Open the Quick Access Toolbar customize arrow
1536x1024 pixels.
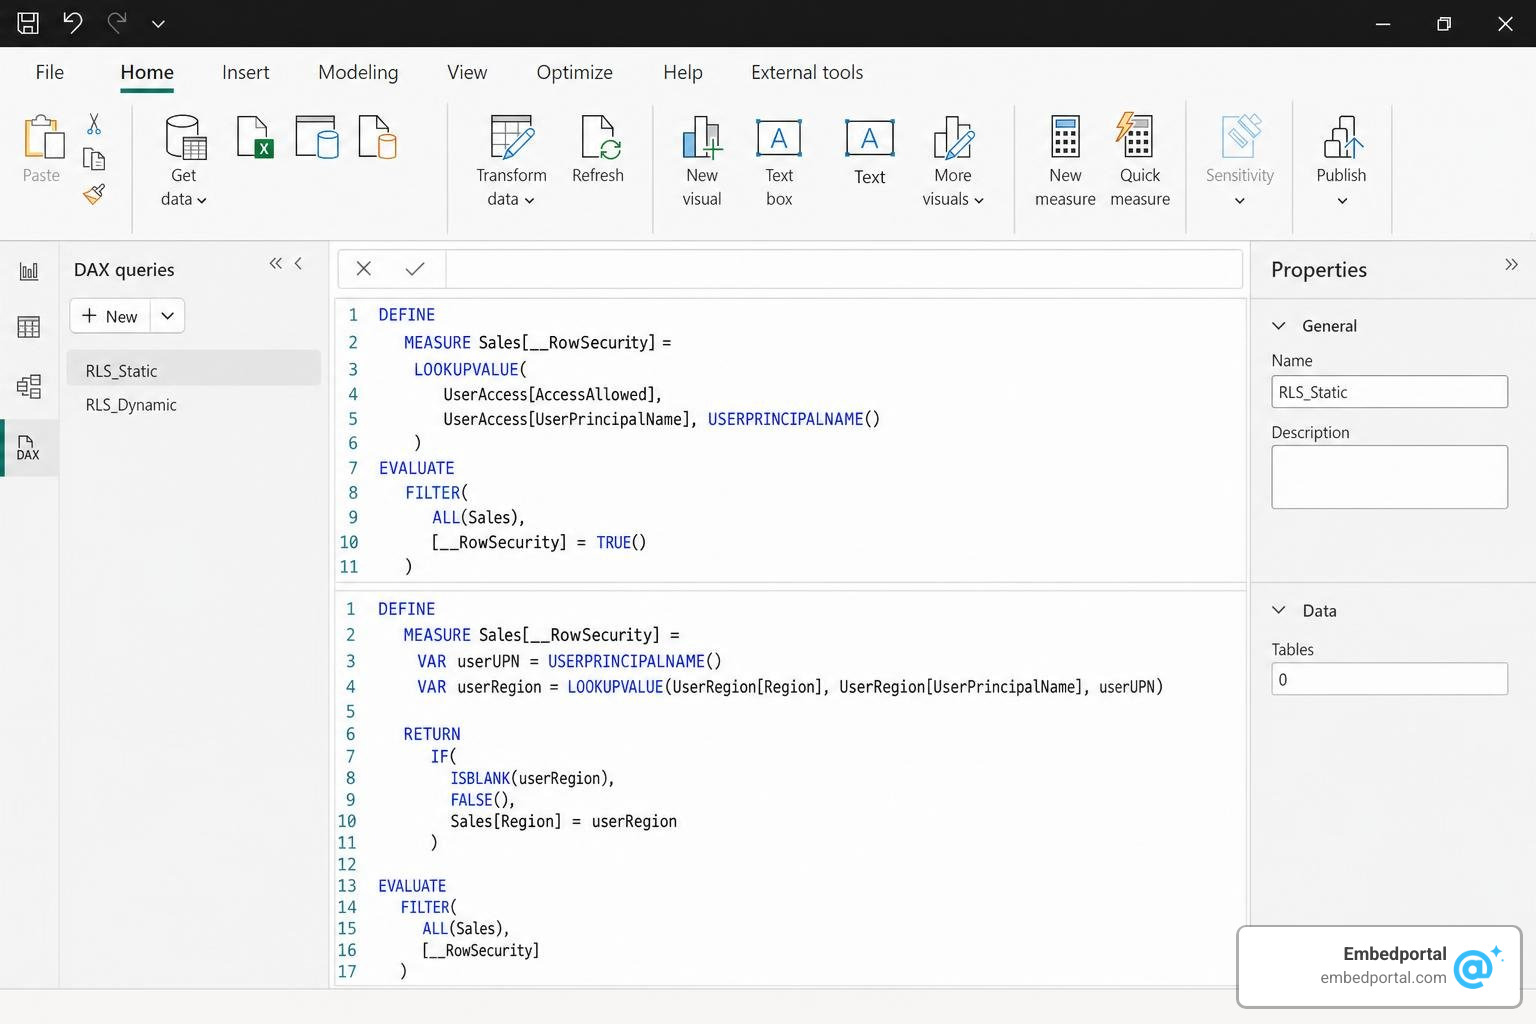point(158,23)
